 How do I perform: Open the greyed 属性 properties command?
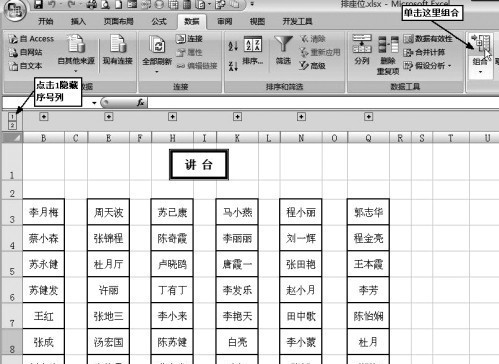pyautogui.click(x=190, y=52)
